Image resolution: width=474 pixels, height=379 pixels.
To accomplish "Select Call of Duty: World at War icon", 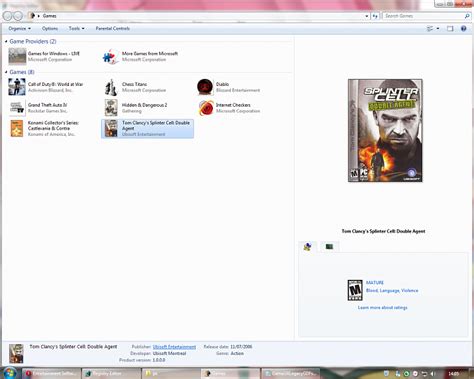I will (x=17, y=87).
